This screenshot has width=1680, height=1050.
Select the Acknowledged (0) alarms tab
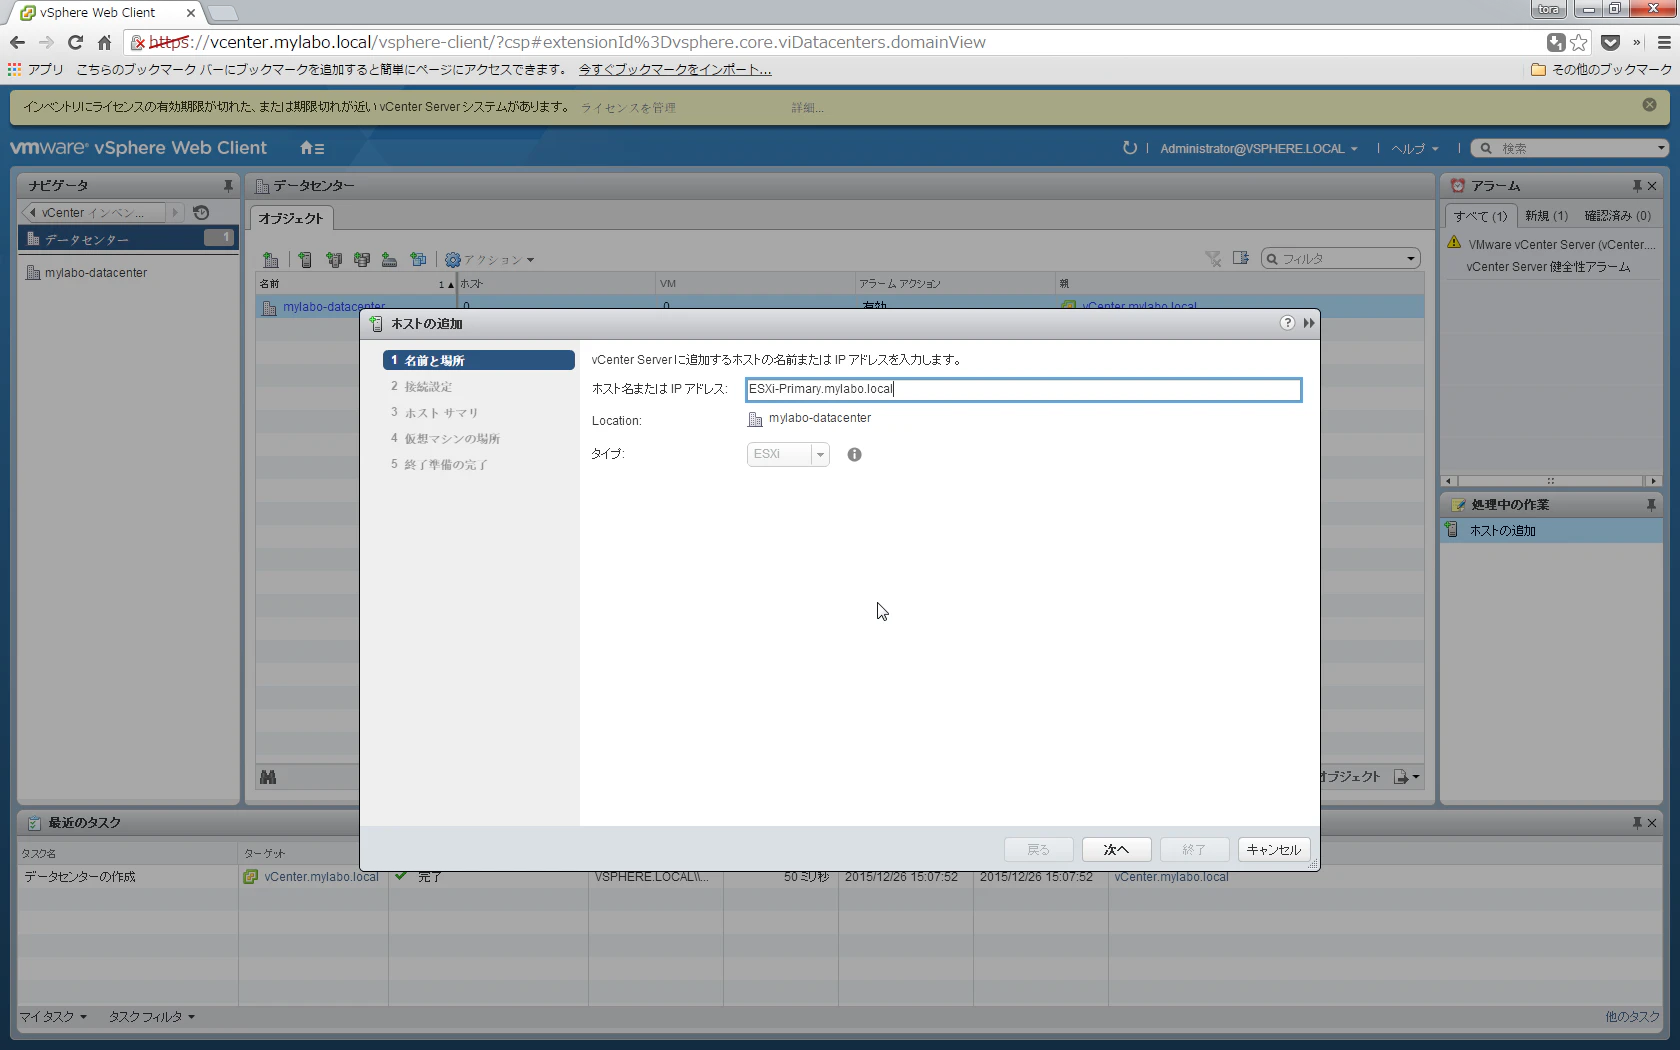[1617, 216]
